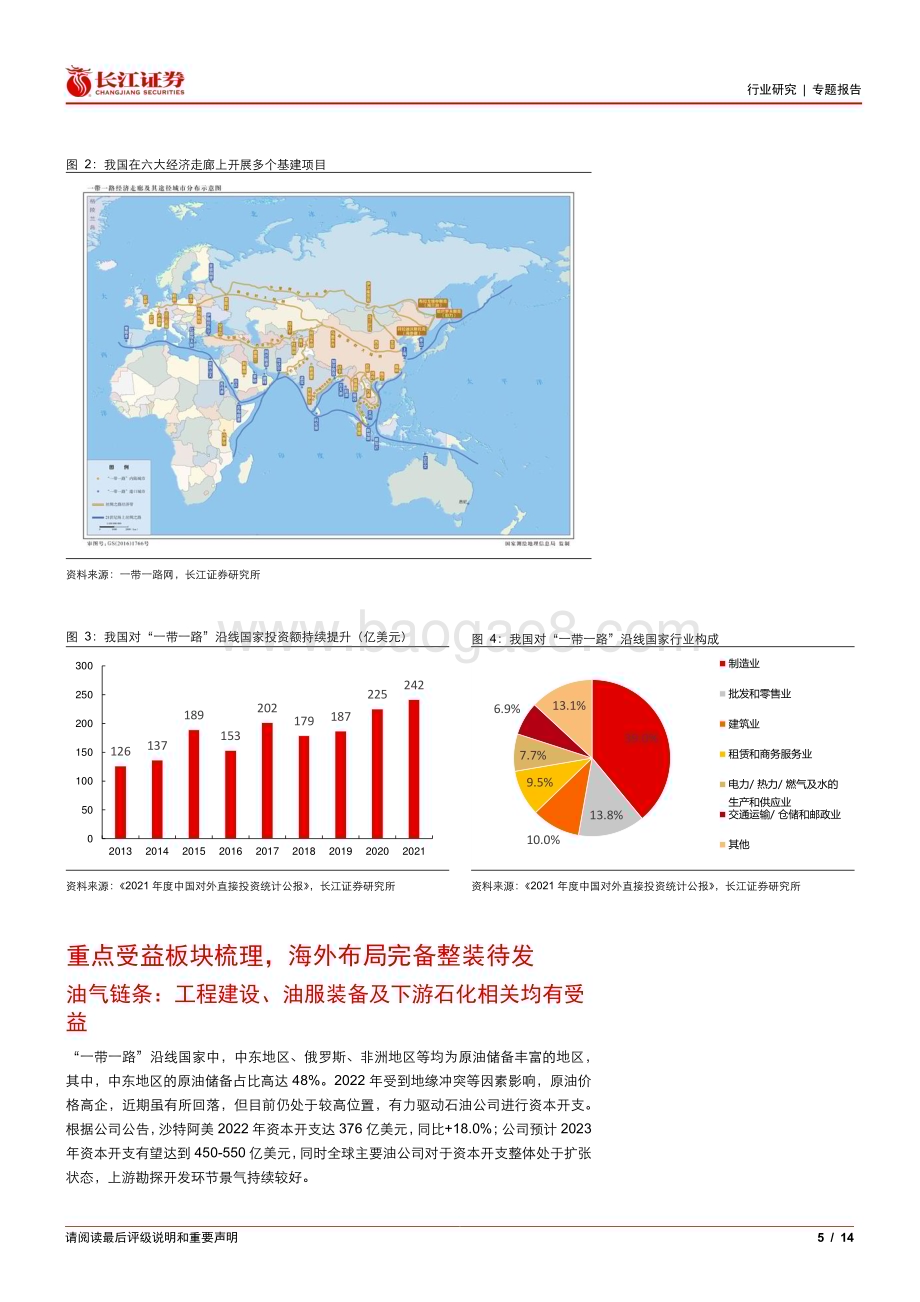Click the value label 242
Image resolution: width=920 pixels, height=1302 pixels.
tap(414, 685)
